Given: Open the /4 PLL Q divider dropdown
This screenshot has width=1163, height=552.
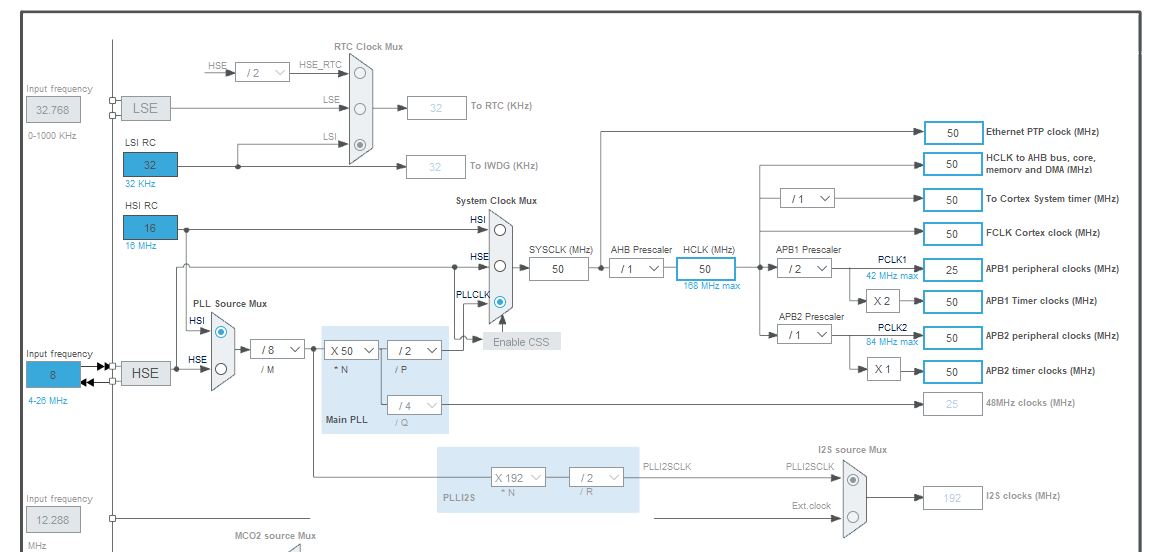Looking at the screenshot, I should [414, 405].
